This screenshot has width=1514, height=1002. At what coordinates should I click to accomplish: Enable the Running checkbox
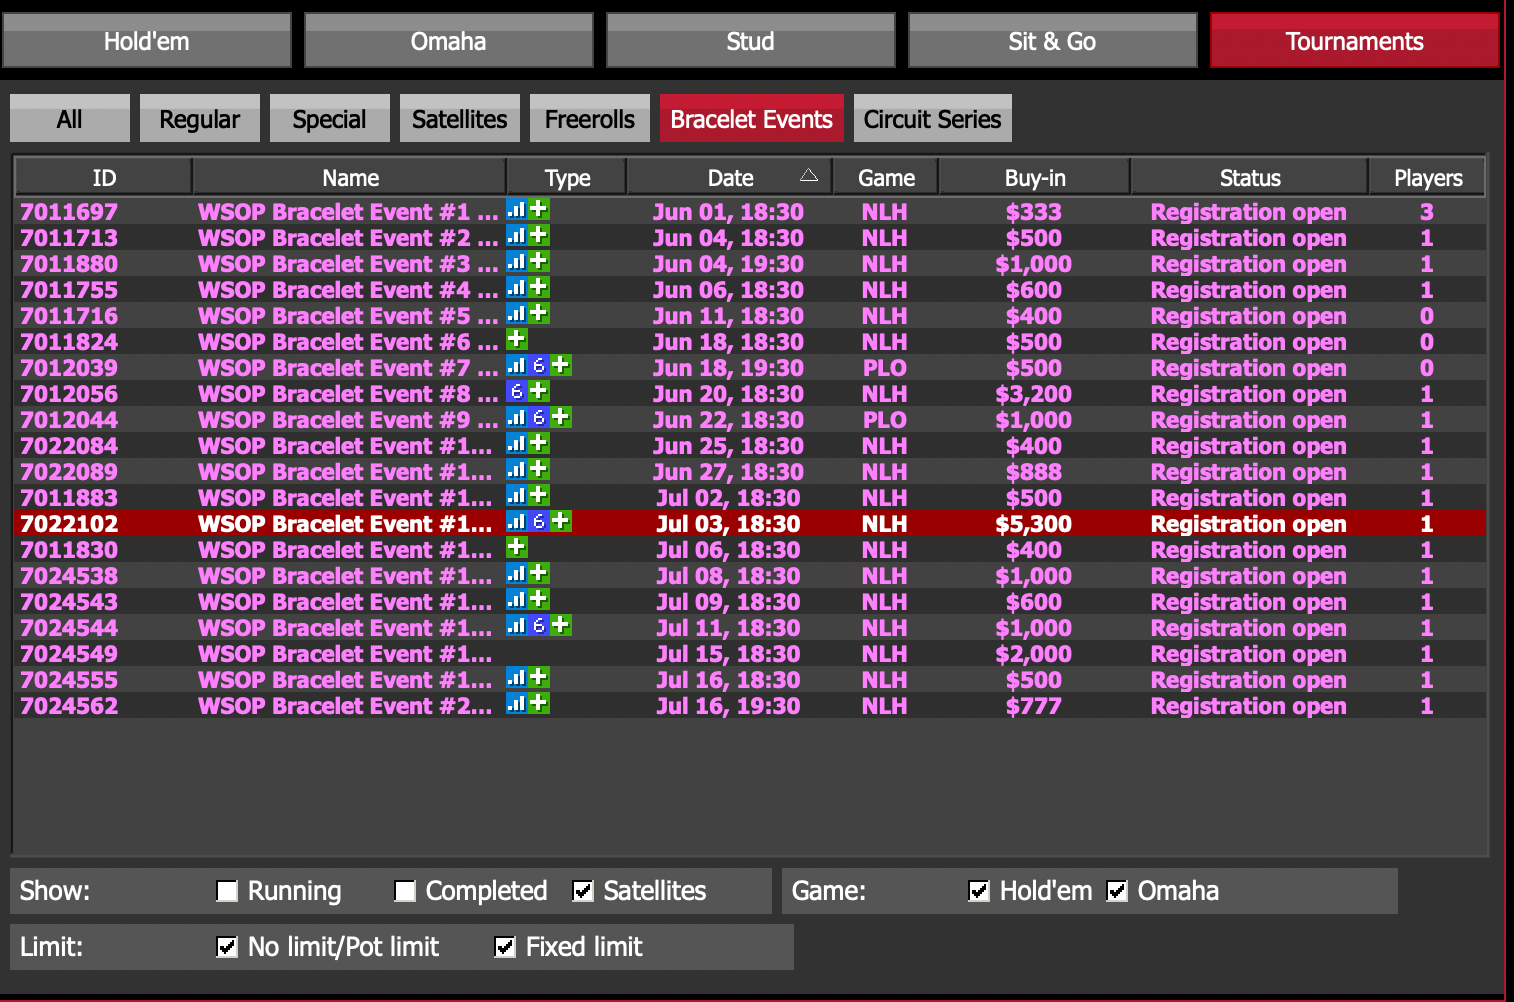coord(228,891)
